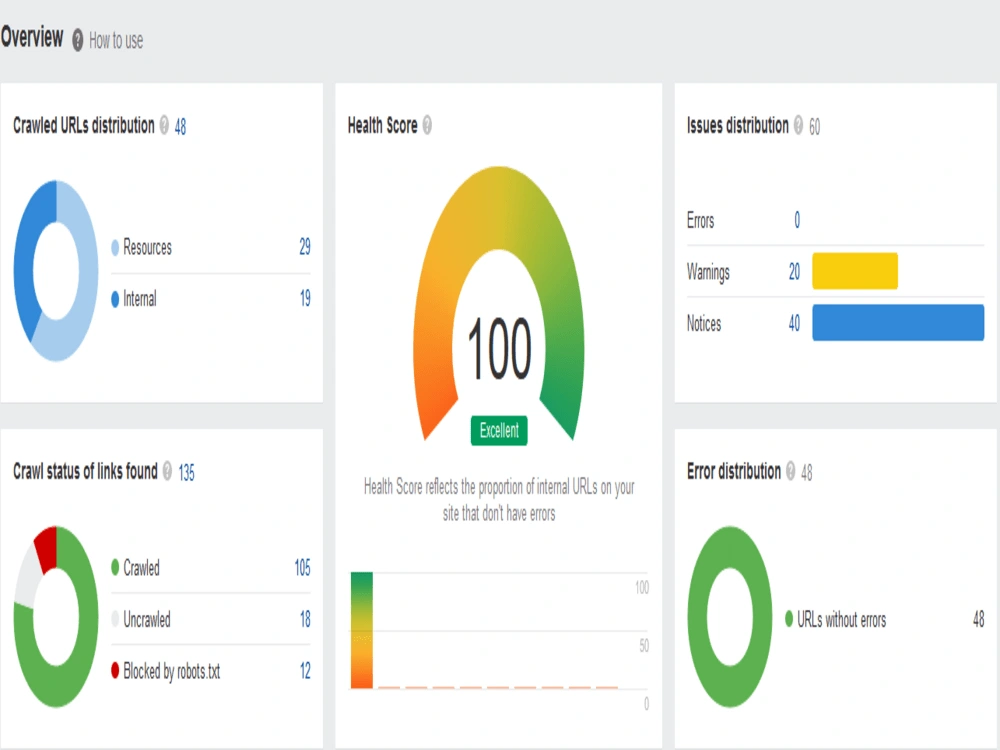This screenshot has height=750, width=1000.
Task: Click help icon beside Crawled URLs distribution
Action: pos(164,125)
